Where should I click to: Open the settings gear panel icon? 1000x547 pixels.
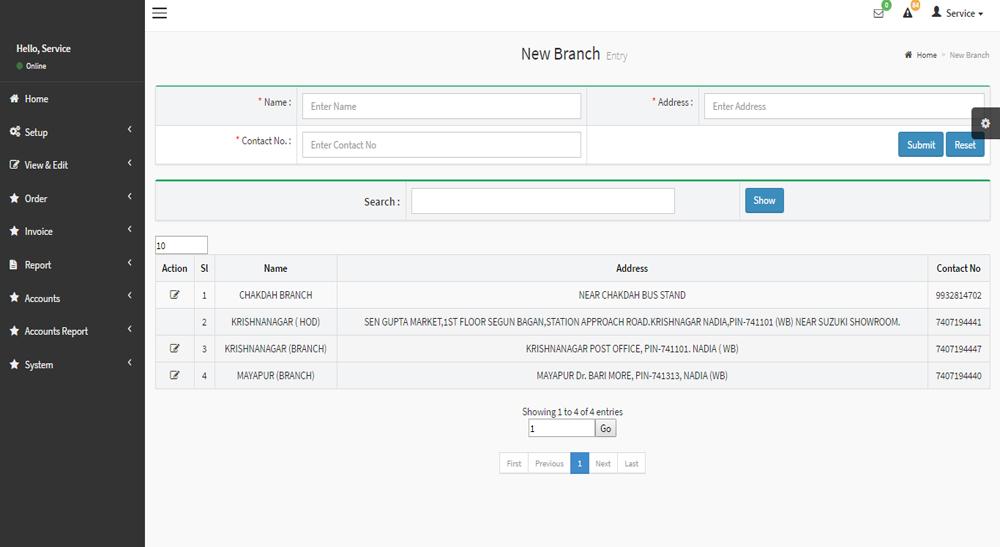coord(985,124)
